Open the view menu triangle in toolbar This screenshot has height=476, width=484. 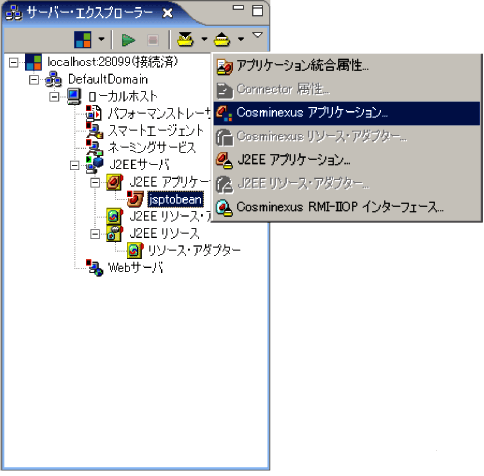pyautogui.click(x=257, y=34)
